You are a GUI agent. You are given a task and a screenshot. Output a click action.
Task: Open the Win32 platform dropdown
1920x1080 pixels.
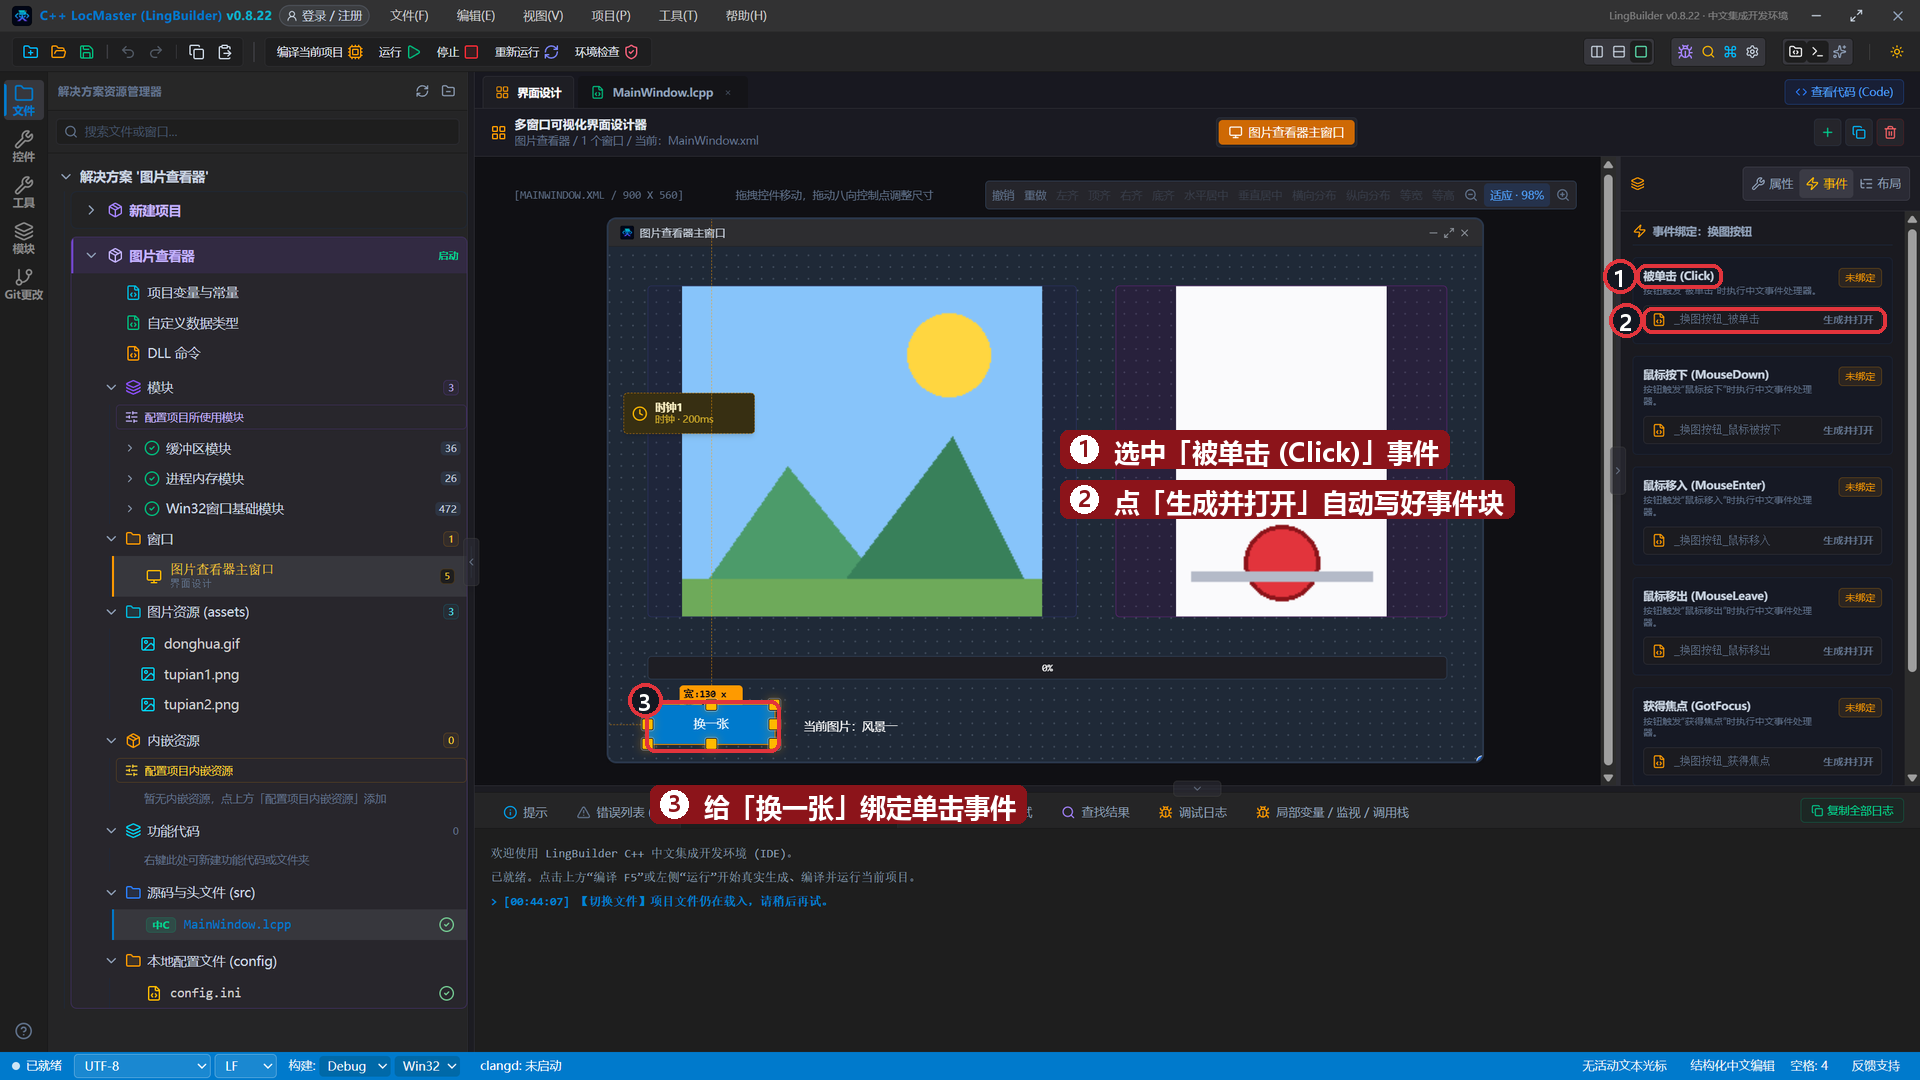[x=429, y=1066]
